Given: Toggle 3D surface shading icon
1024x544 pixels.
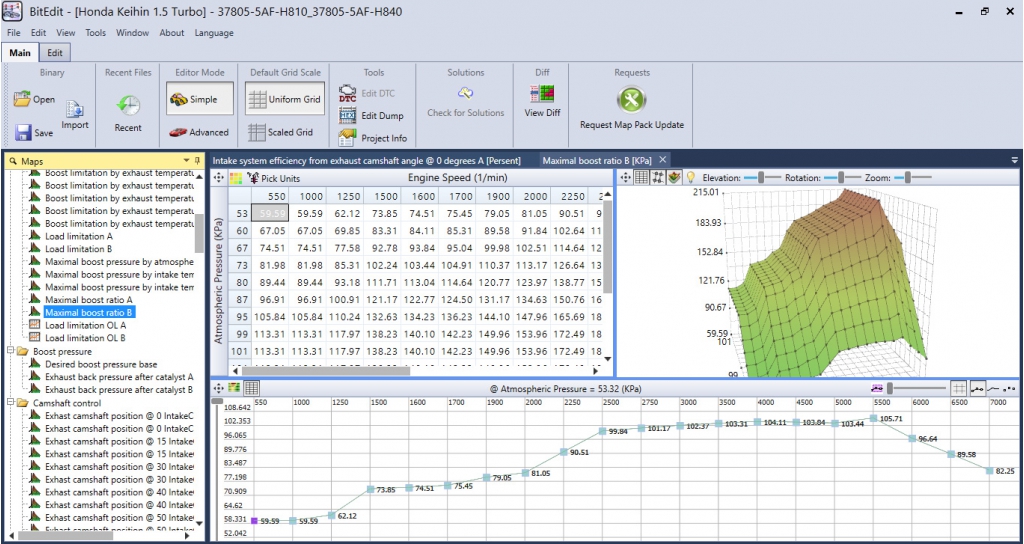Looking at the screenshot, I should point(674,177).
